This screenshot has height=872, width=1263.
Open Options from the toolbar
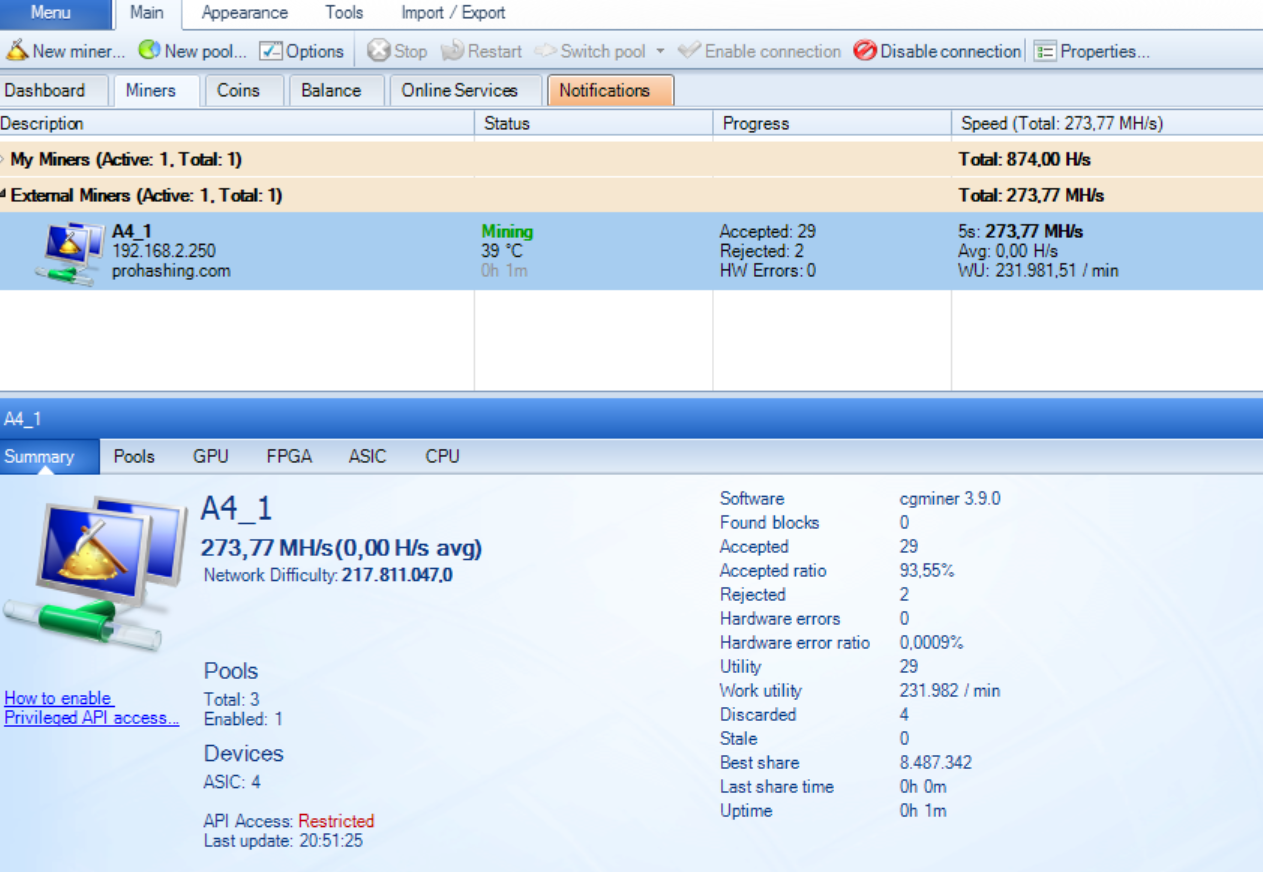[270, 51]
